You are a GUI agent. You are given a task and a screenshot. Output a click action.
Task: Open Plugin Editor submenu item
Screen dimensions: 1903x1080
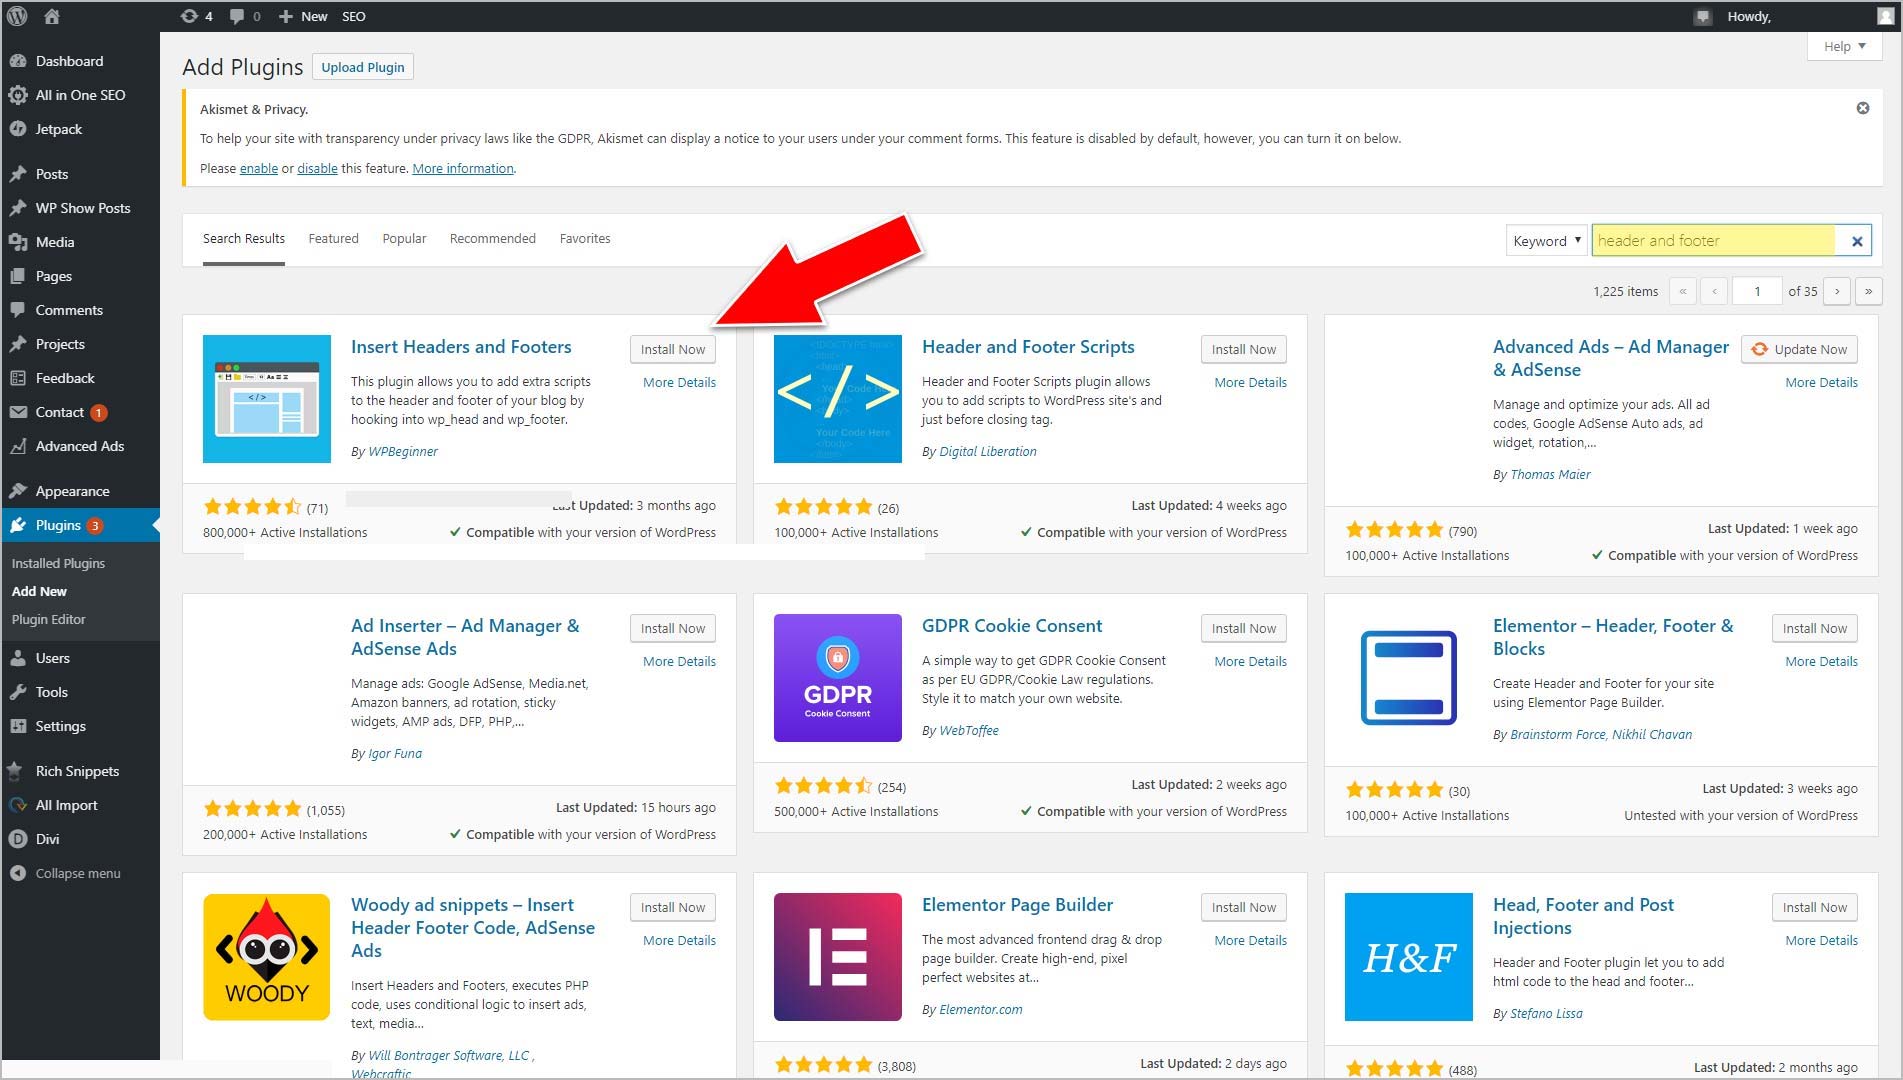pyautogui.click(x=48, y=619)
